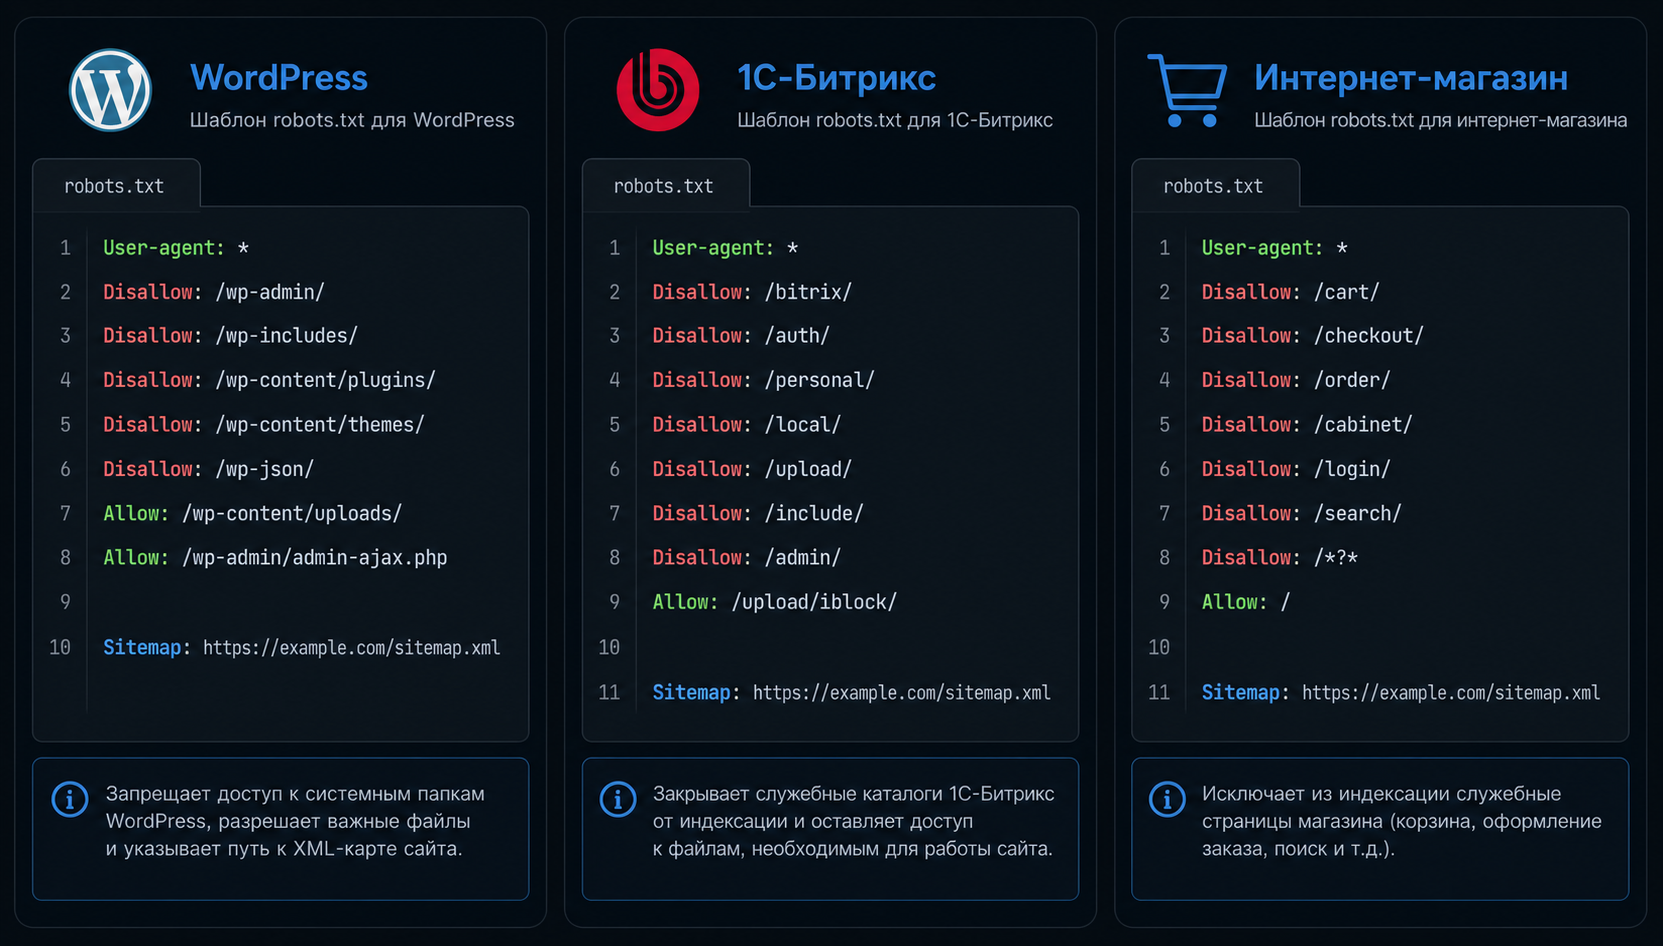Click the line 'Disallow: /wp-content/plugins/'
Viewport: 1663px width, 946px height.
coord(269,380)
